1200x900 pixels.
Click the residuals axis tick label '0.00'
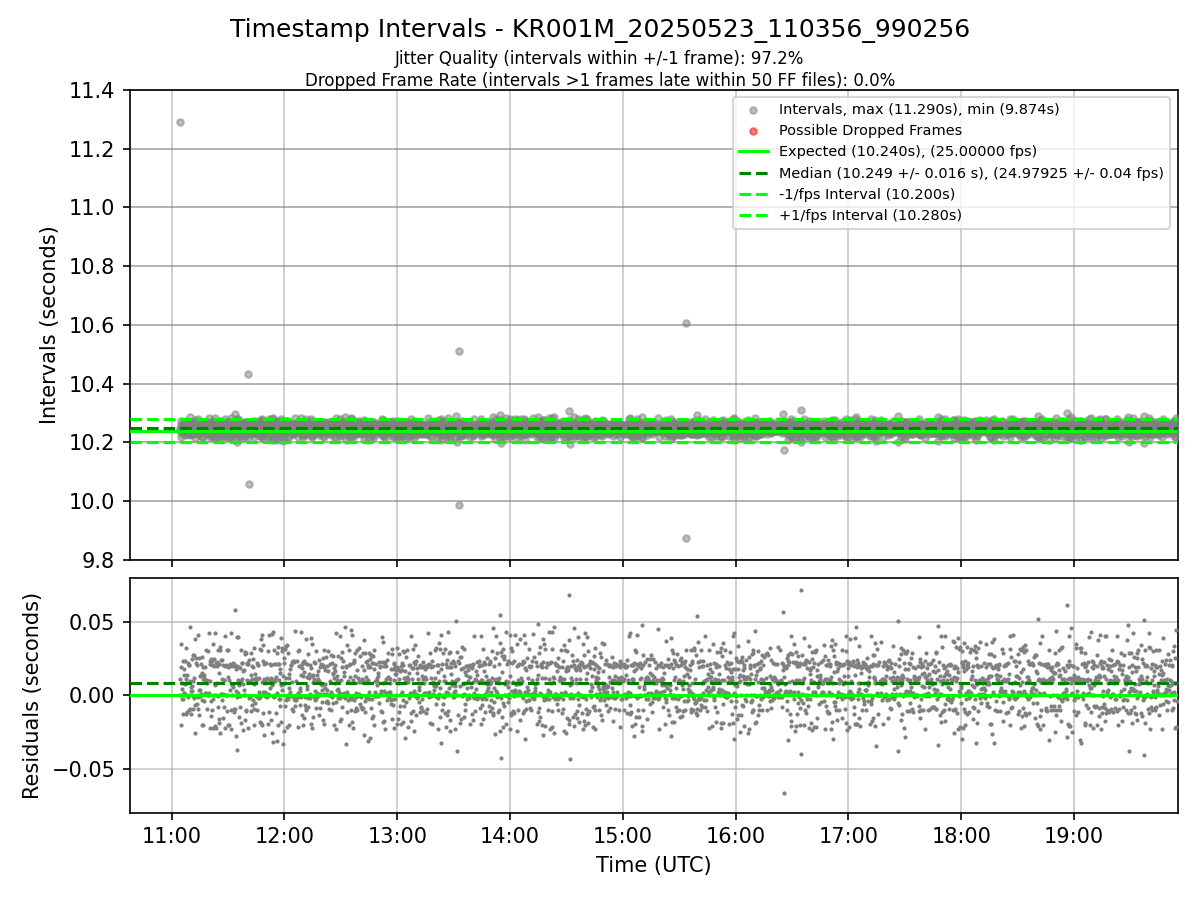pos(94,695)
